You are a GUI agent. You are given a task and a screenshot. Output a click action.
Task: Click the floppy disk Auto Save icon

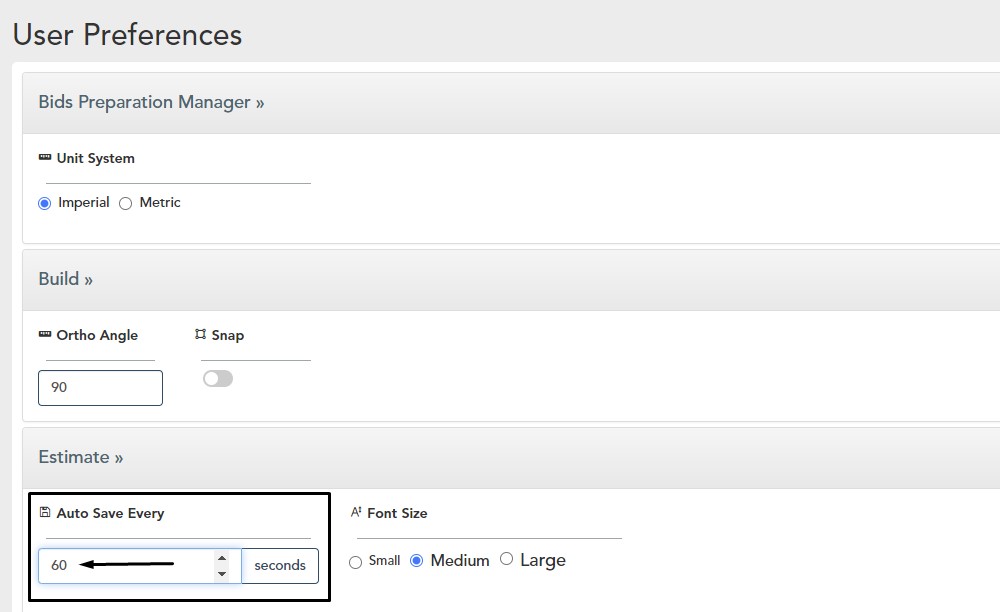coord(45,513)
